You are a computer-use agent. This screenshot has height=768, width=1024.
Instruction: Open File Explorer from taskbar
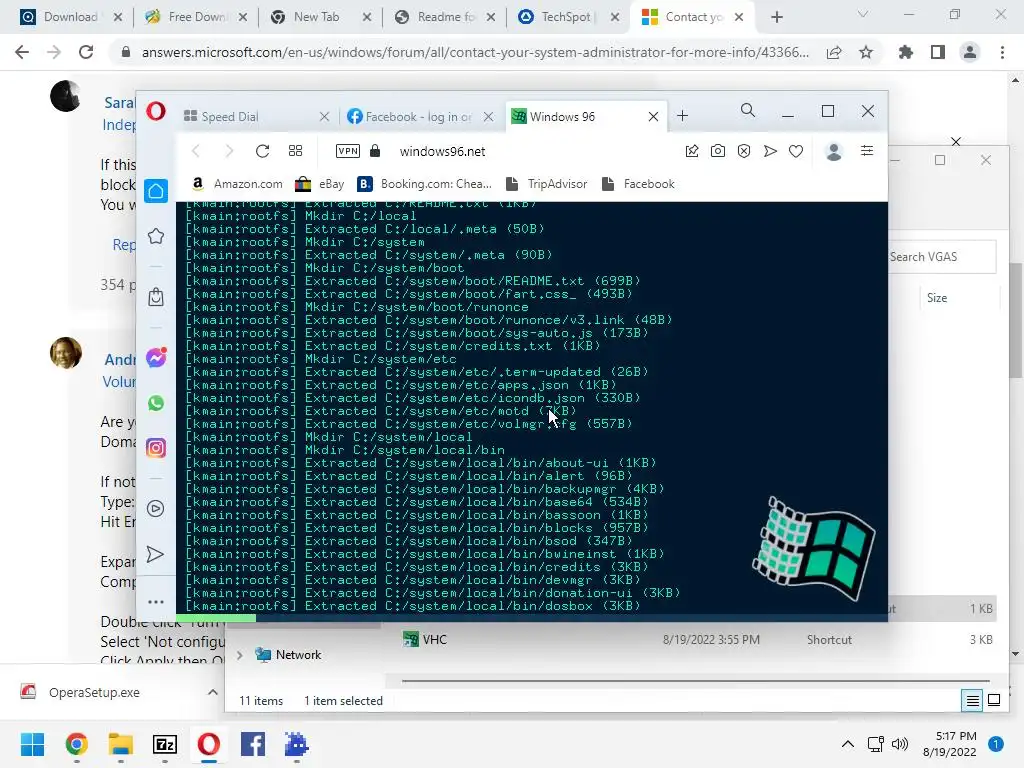(121, 744)
